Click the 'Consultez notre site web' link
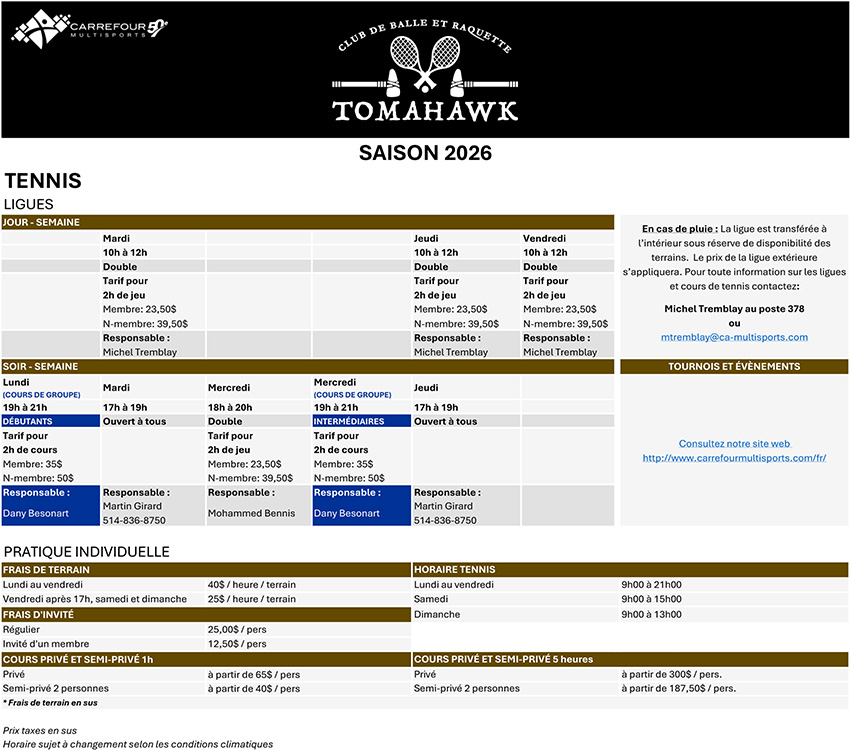The height and width of the screenshot is (750, 850). (734, 443)
